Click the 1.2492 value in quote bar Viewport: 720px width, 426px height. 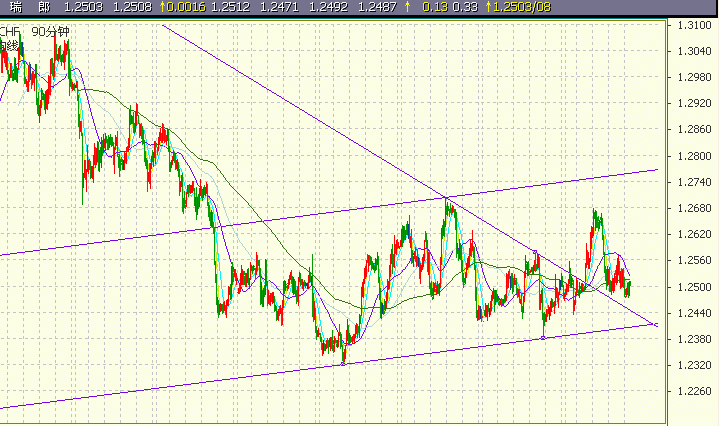(x=328, y=7)
